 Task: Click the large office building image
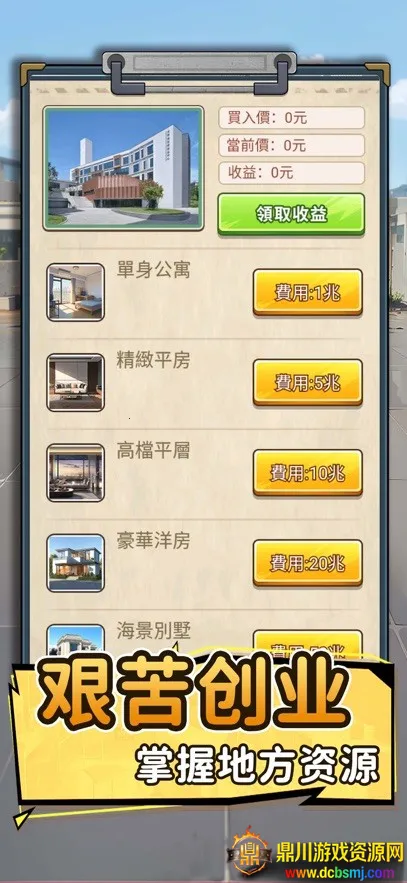click(123, 168)
